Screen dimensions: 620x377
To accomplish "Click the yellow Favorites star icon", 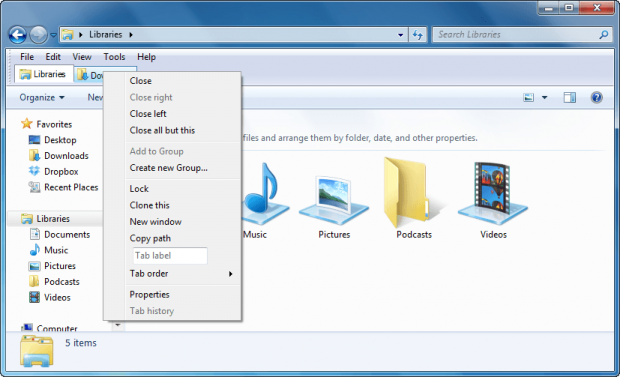I will point(26,123).
